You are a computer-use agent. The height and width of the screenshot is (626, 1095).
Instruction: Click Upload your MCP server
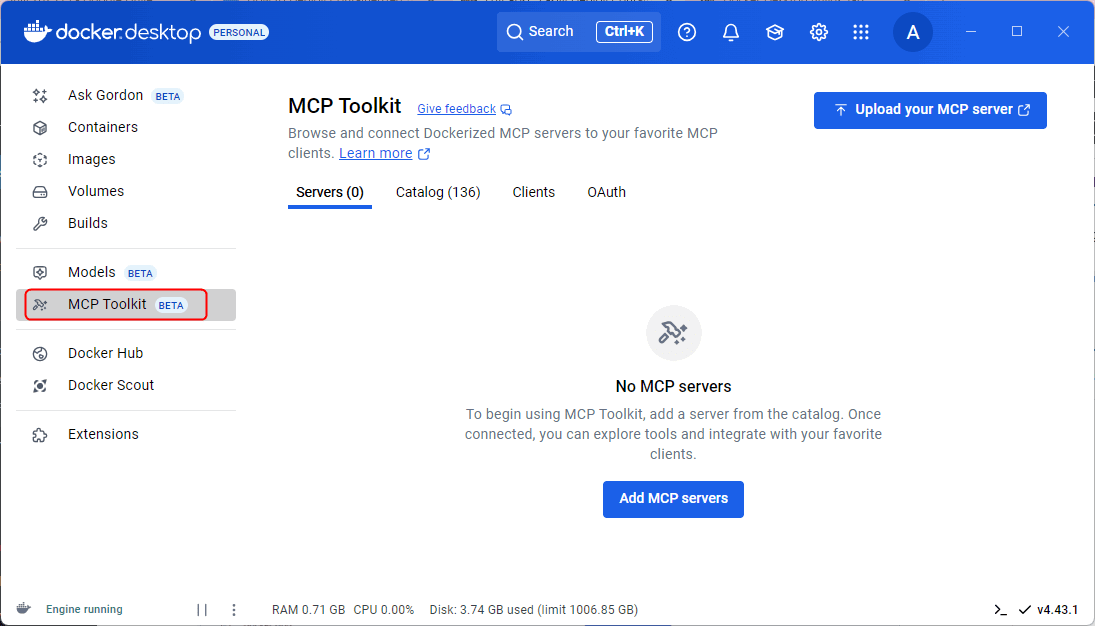click(x=929, y=110)
